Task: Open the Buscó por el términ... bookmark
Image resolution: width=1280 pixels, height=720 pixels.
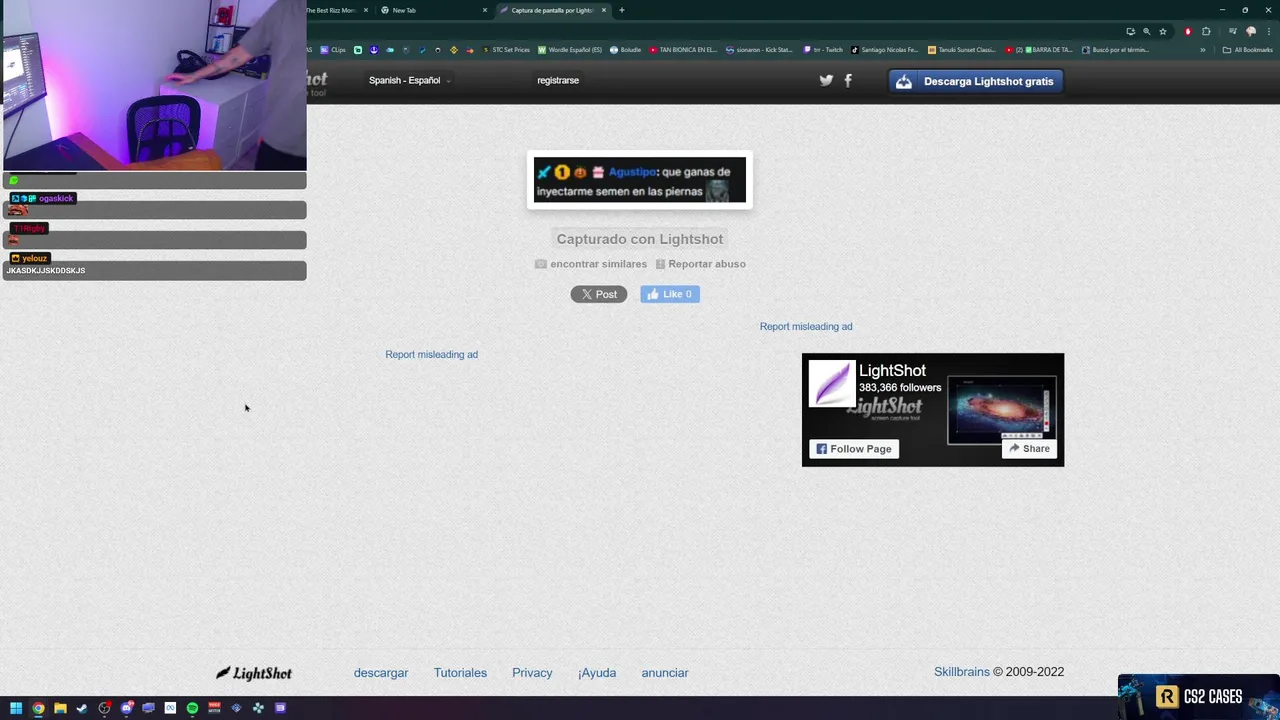Action: point(1115,50)
